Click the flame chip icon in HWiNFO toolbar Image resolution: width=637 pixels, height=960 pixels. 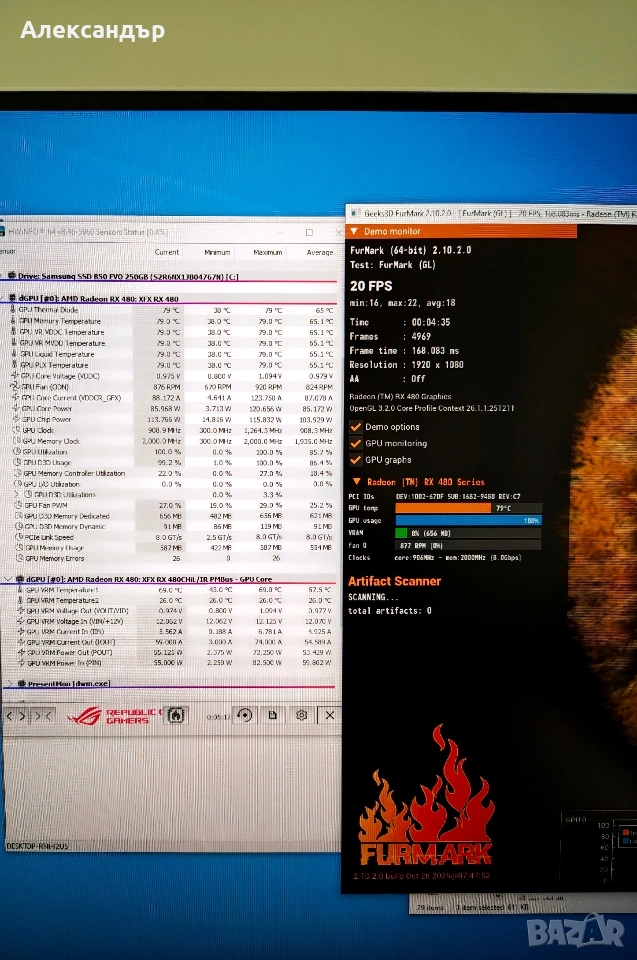(176, 714)
